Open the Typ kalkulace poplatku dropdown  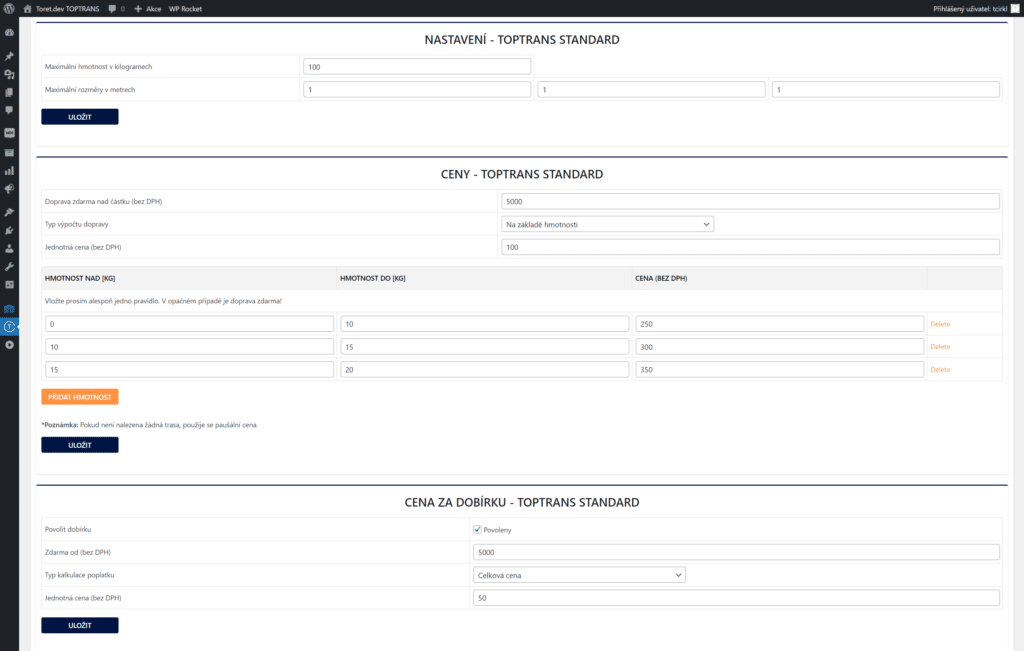tap(579, 575)
